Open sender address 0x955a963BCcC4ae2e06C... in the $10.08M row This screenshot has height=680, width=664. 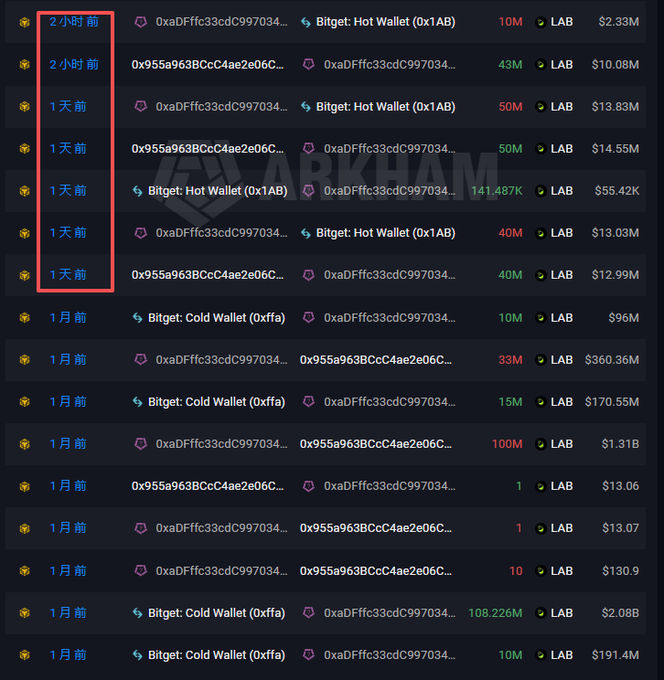click(x=208, y=65)
